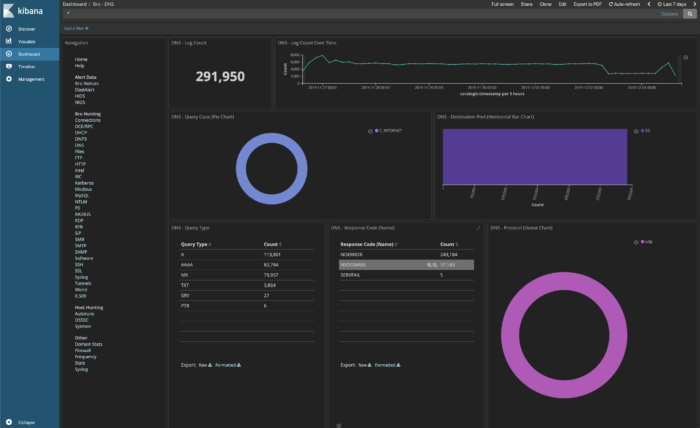Sort by Response Code (Name) column header
700x428 pixels.
[x=368, y=245]
